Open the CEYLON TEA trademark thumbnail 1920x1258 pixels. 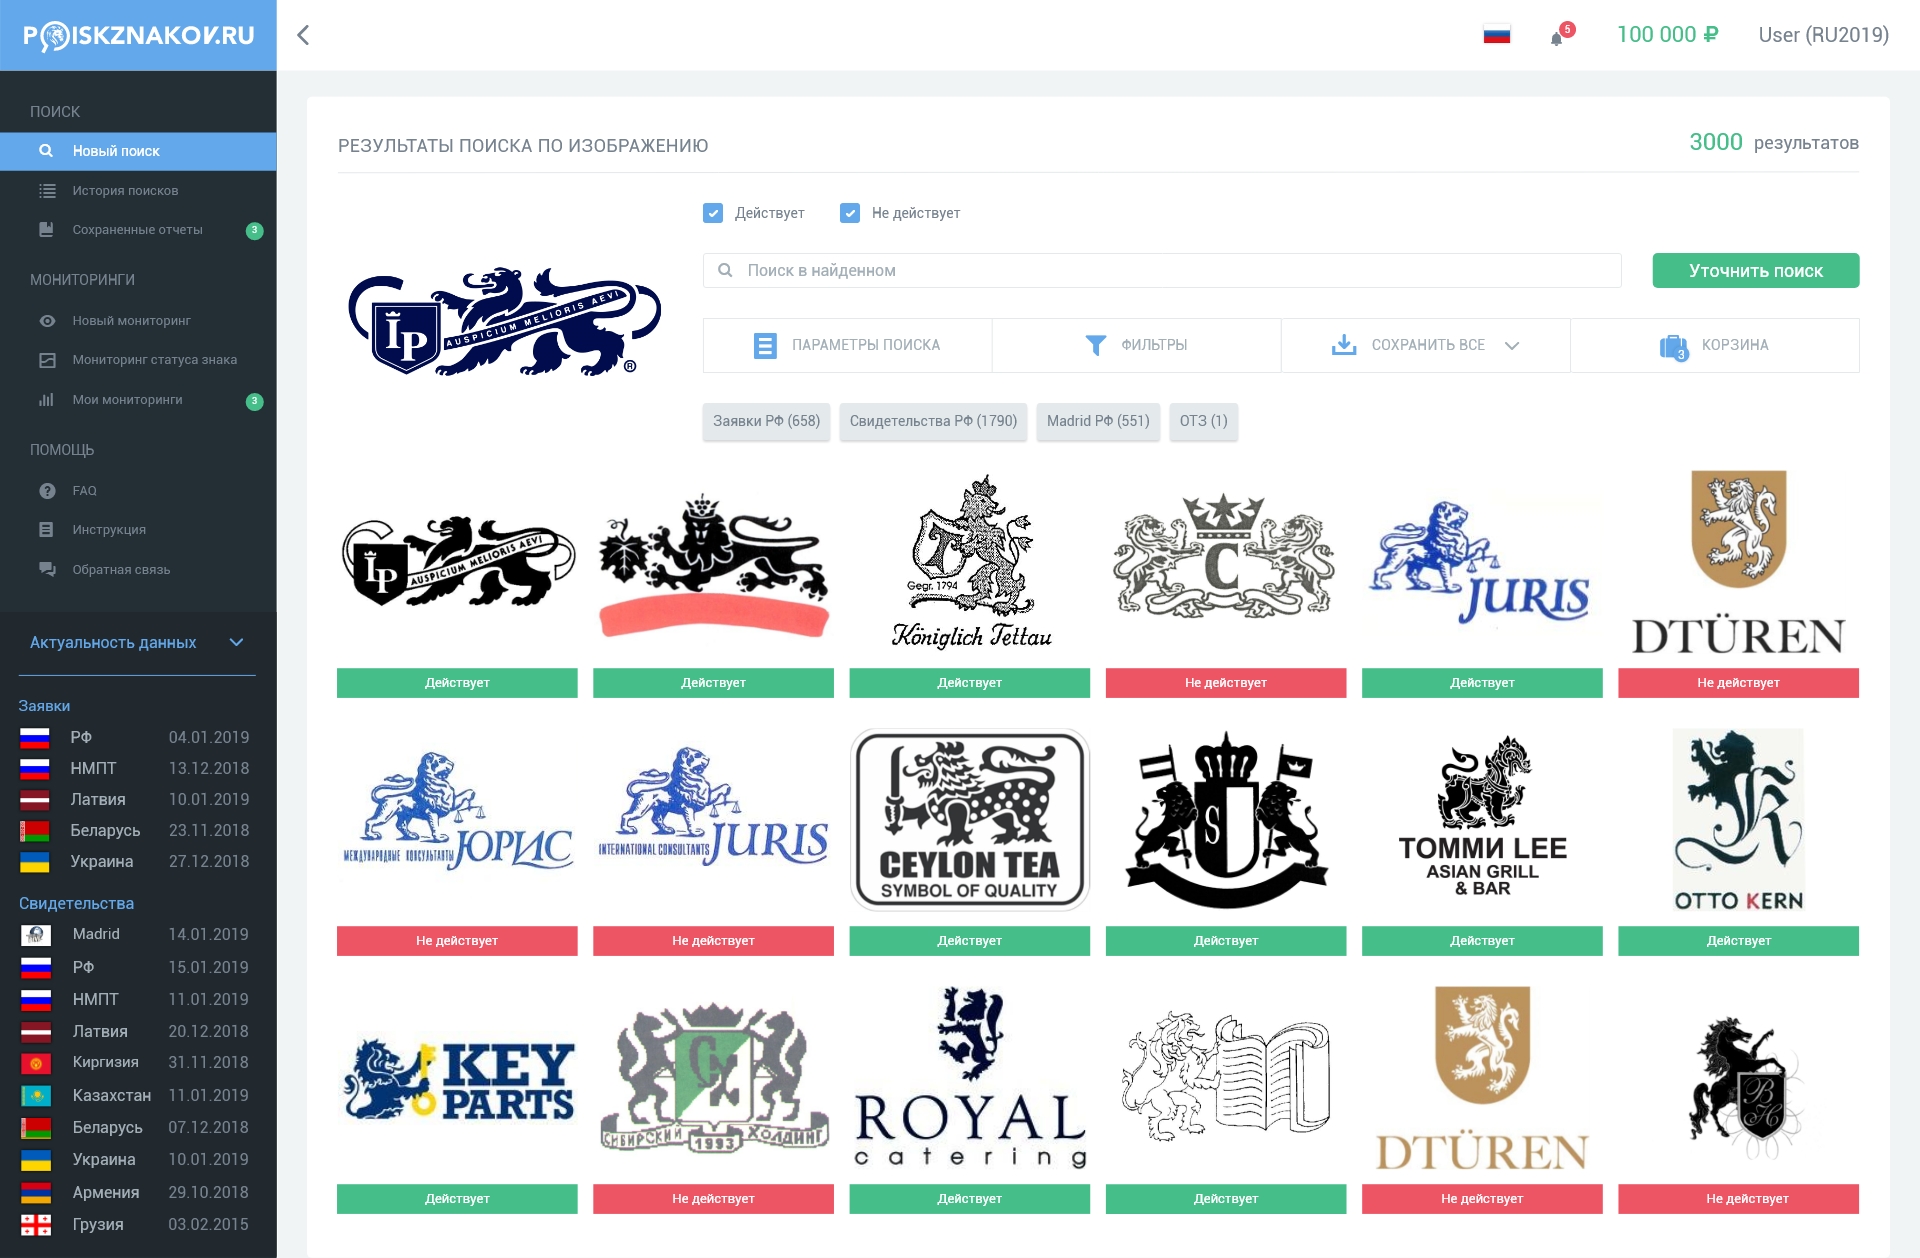[x=969, y=820]
